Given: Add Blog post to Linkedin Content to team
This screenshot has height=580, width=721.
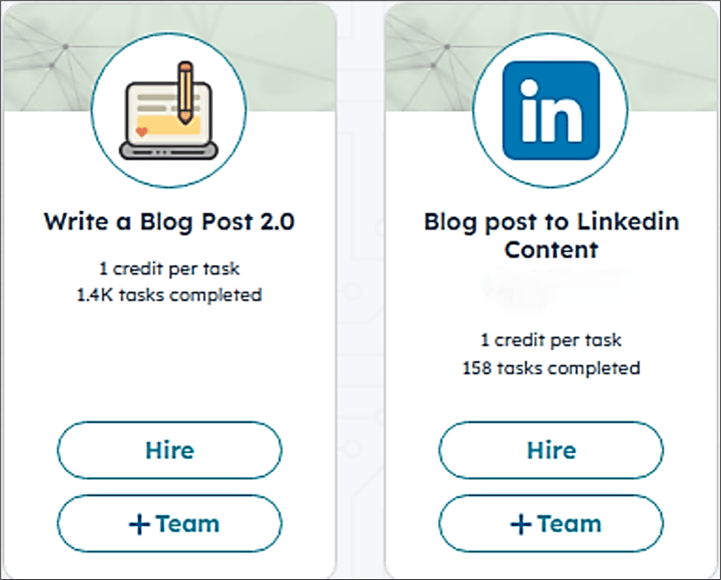Looking at the screenshot, I should tap(551, 523).
